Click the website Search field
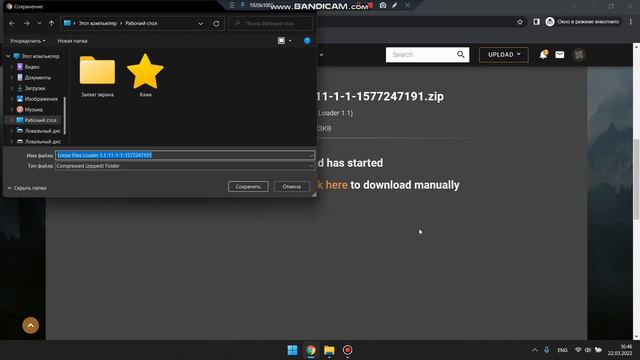640x360 pixels. pos(420,55)
